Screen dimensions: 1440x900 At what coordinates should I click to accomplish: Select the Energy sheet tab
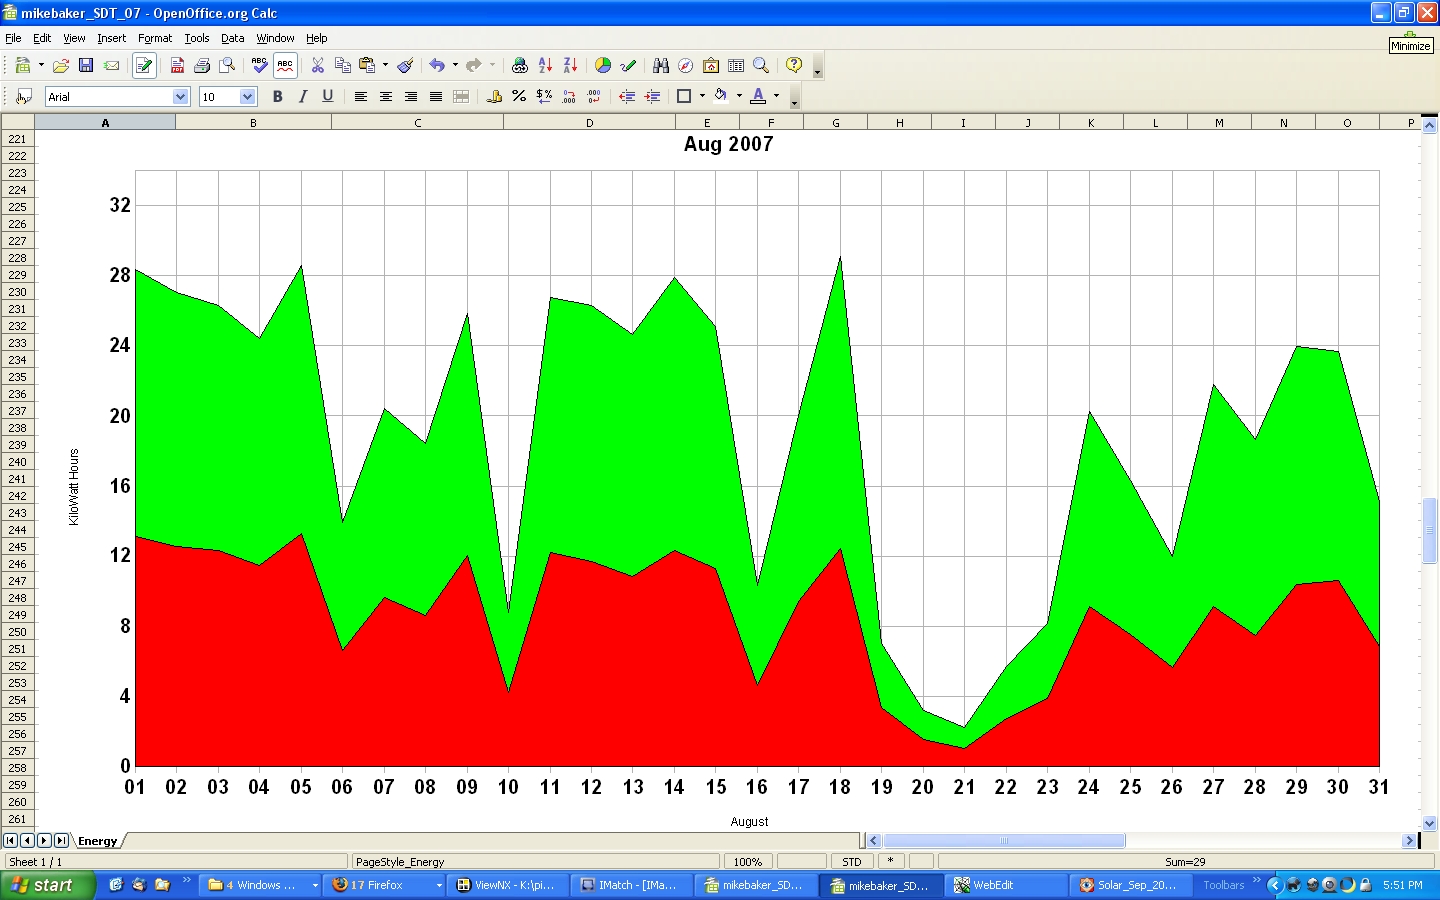pos(98,841)
